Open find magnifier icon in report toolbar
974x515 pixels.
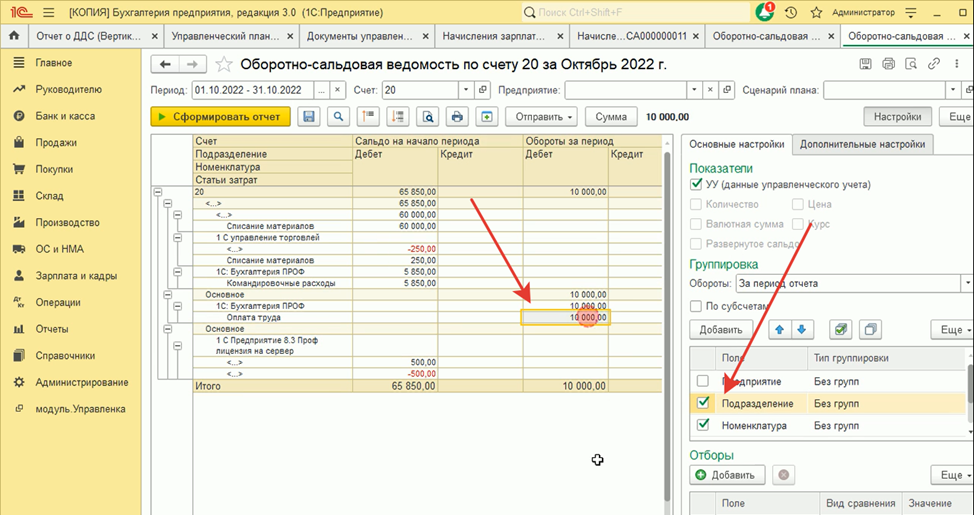coord(338,117)
